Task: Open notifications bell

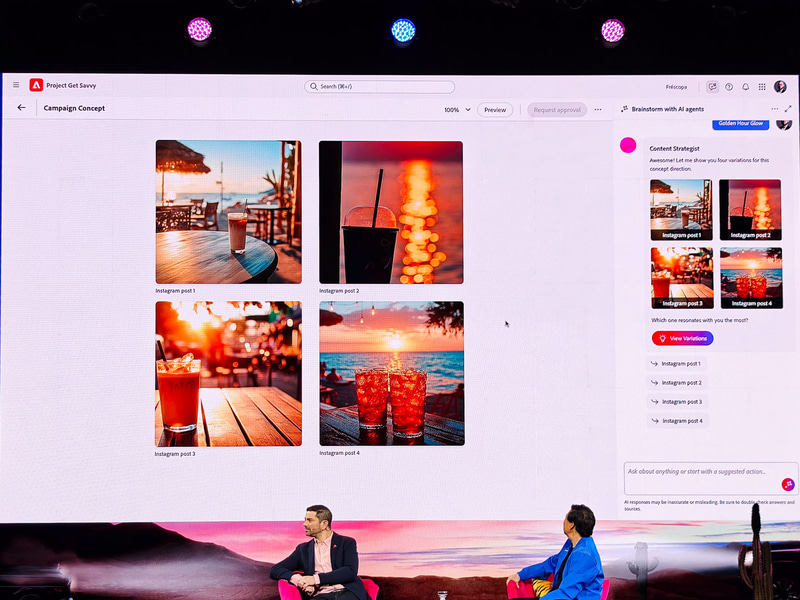Action: click(745, 87)
